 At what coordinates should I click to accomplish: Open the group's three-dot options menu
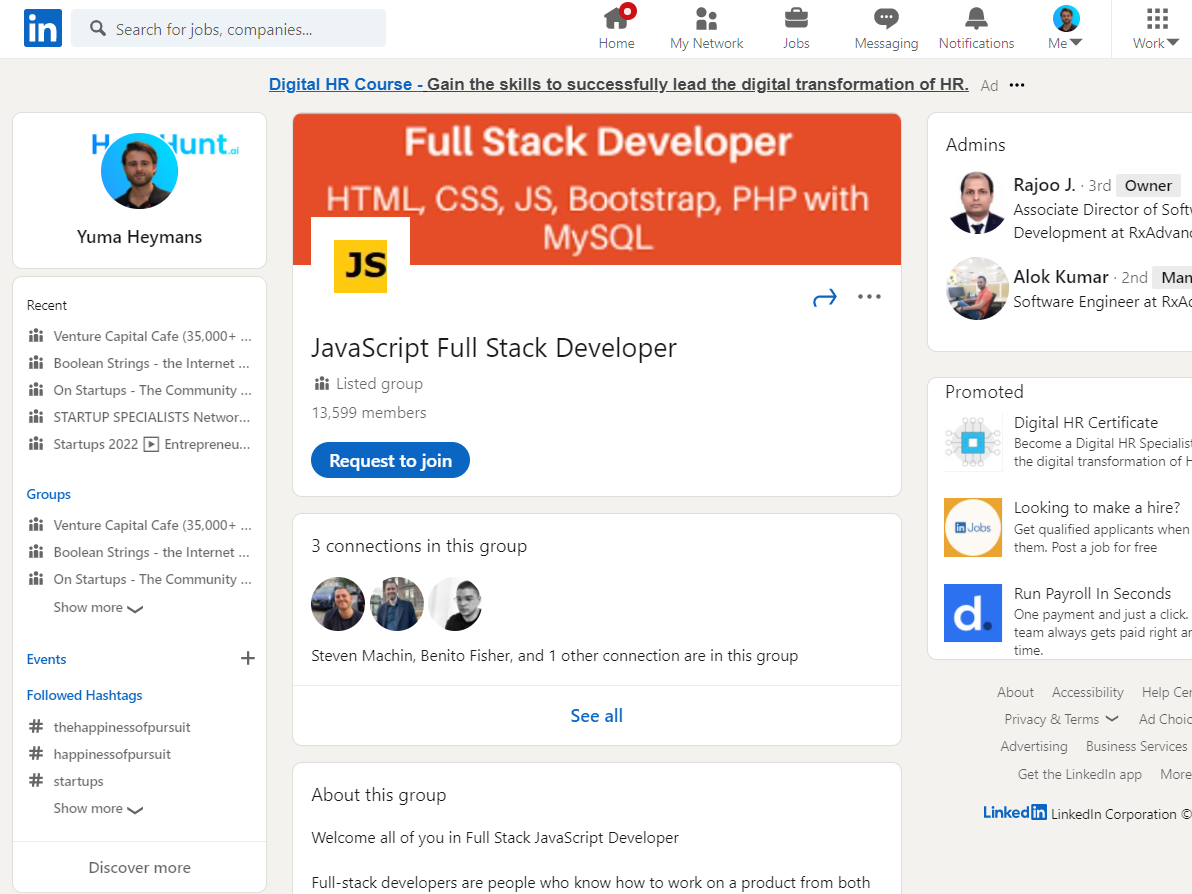(869, 297)
